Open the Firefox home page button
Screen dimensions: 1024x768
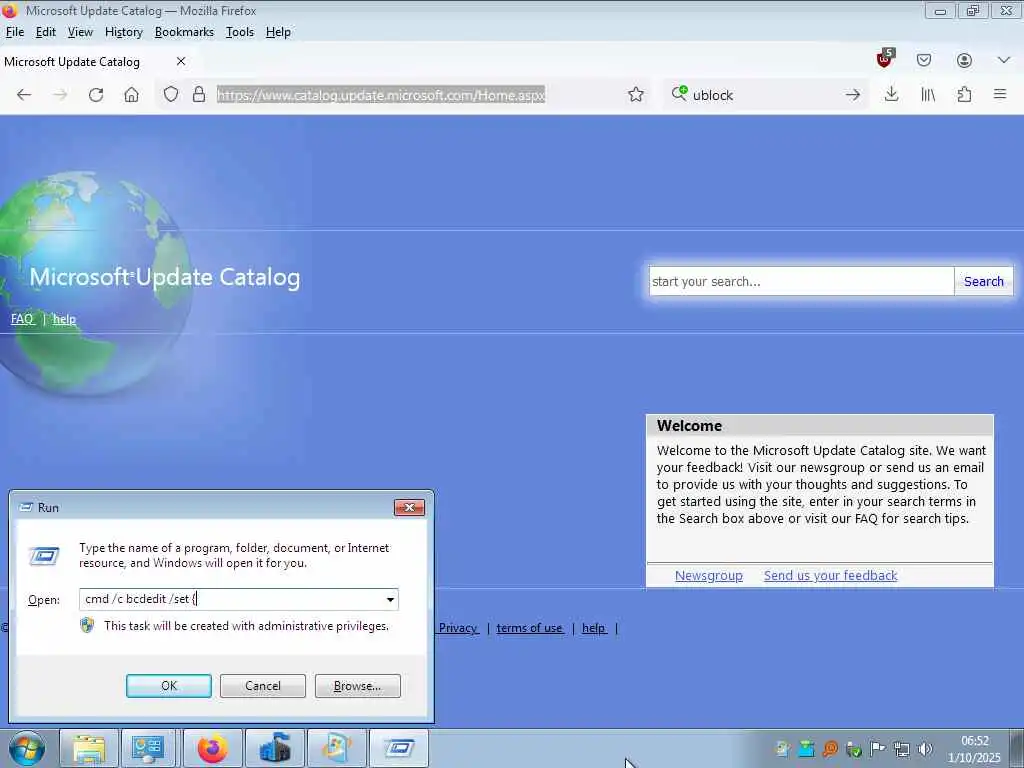coord(131,95)
